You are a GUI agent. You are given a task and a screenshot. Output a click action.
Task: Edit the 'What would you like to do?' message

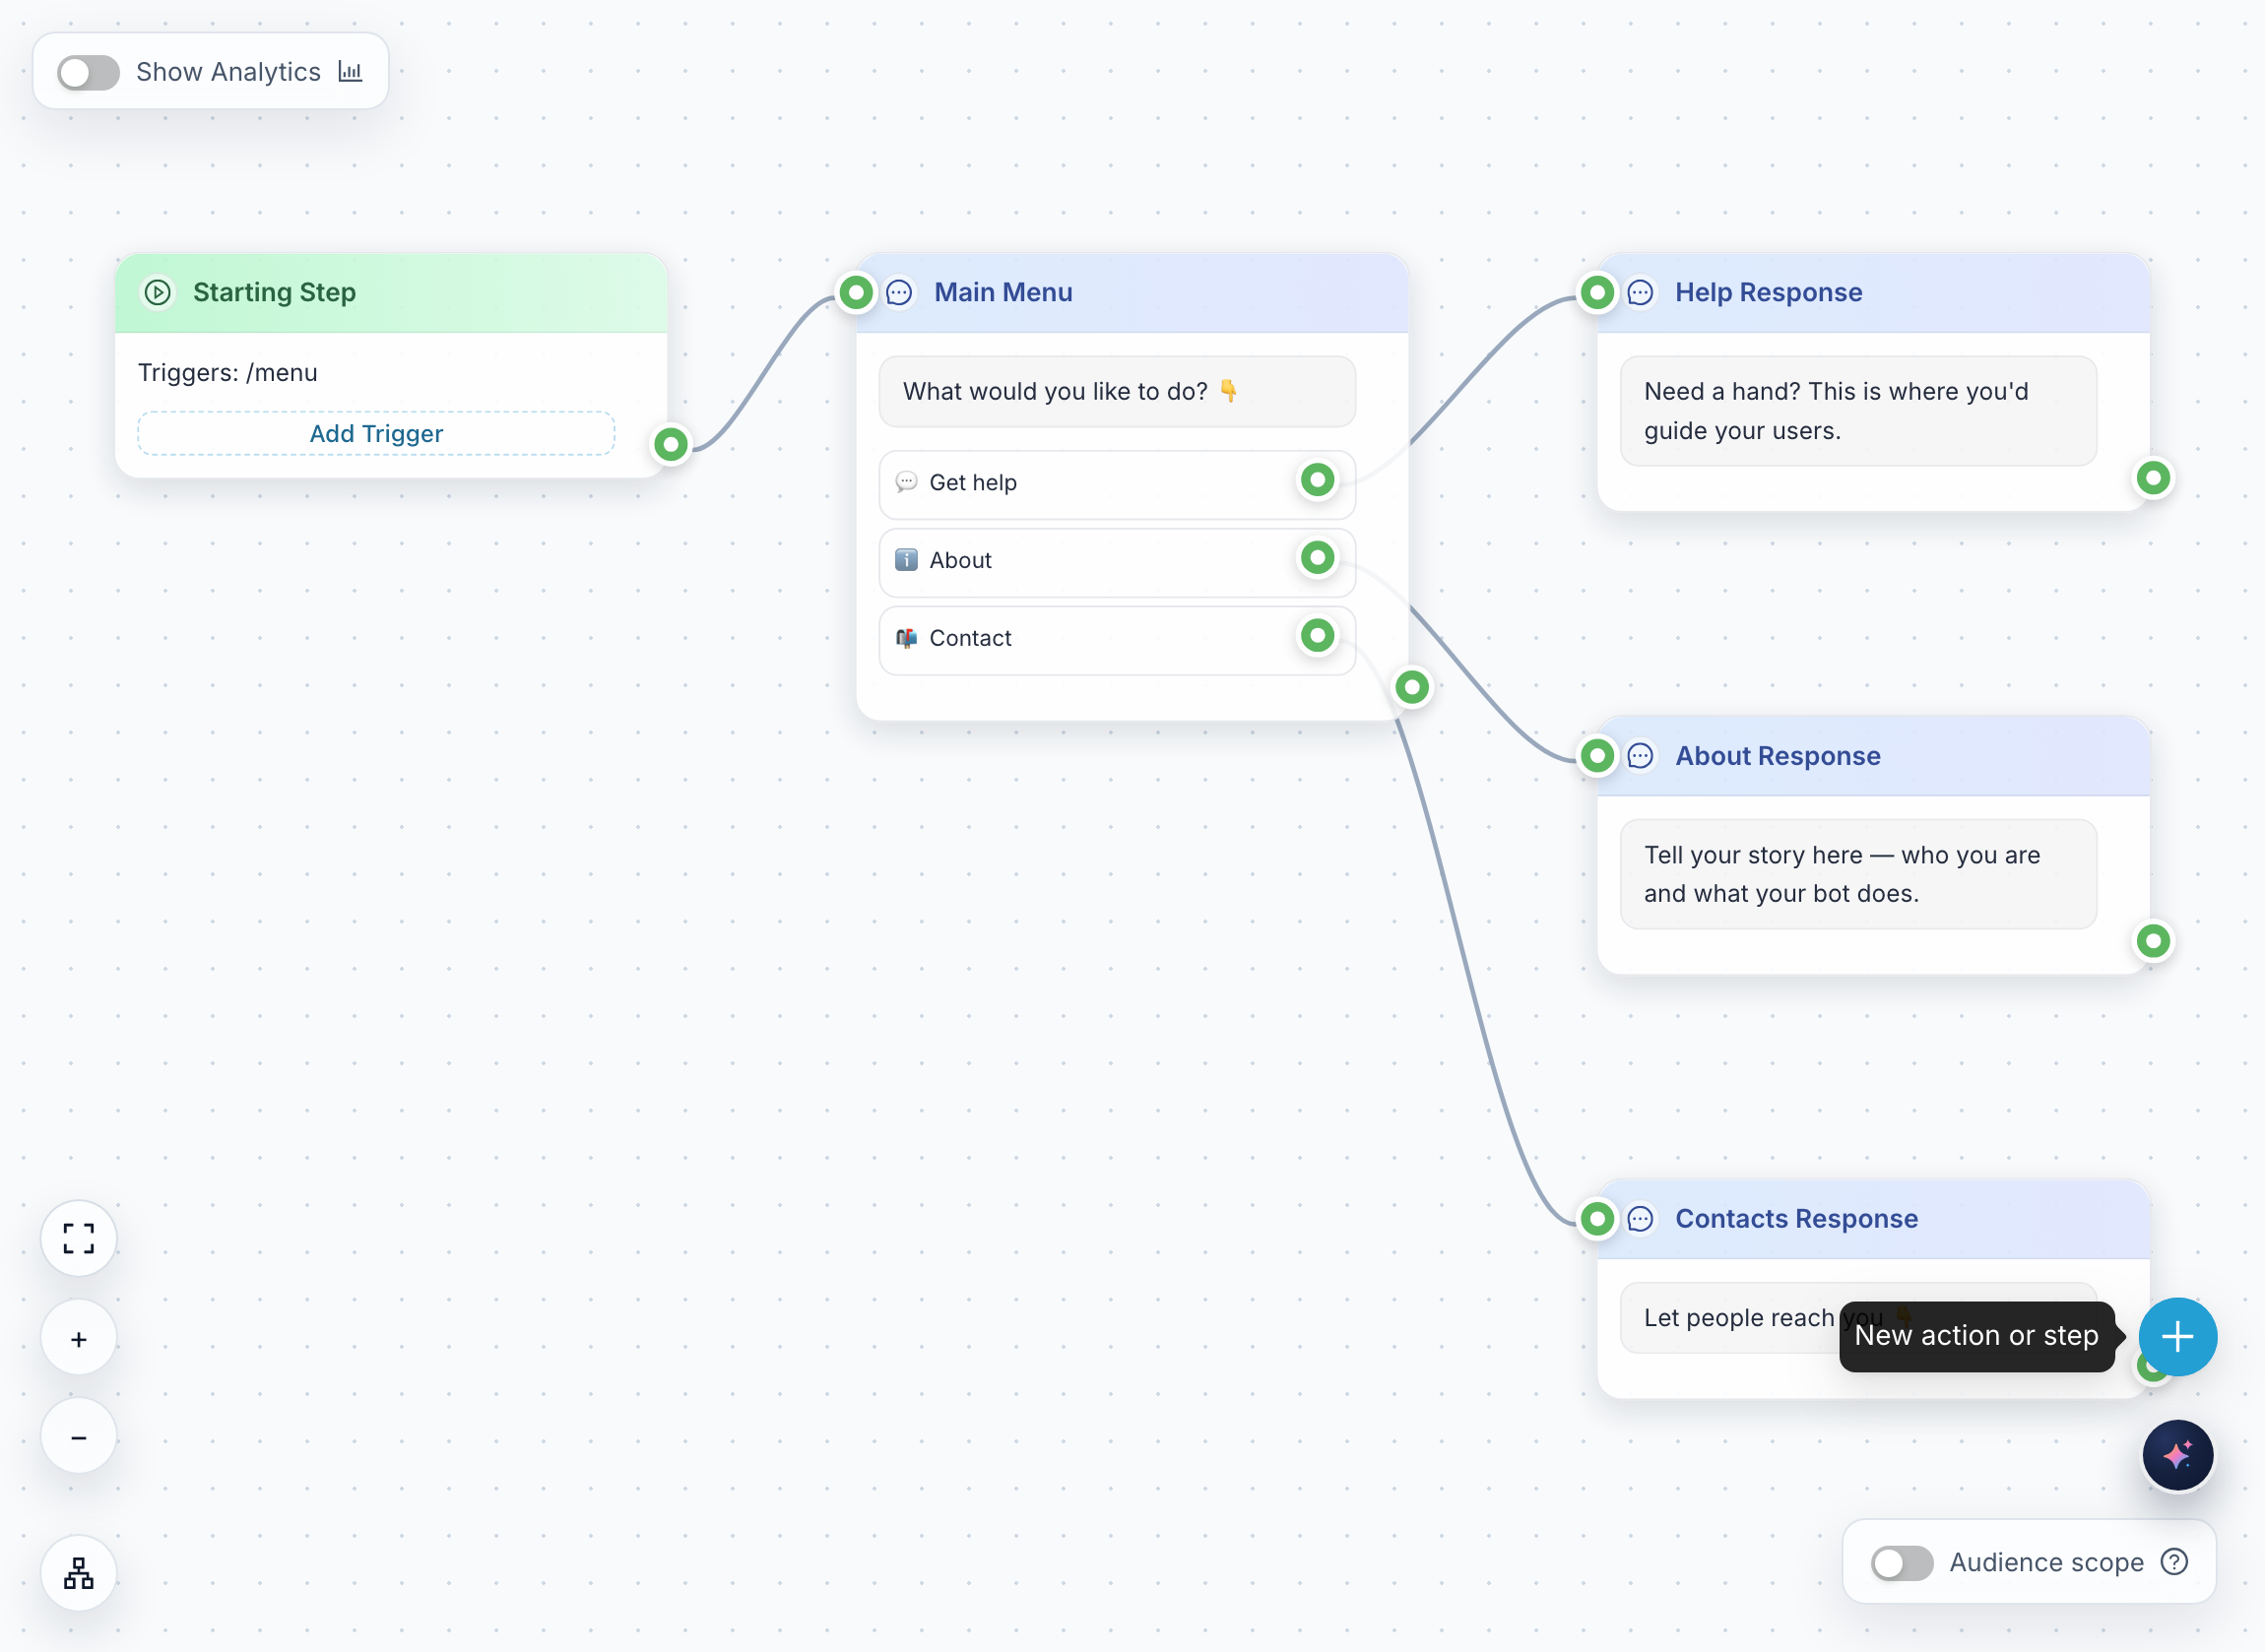1117,391
